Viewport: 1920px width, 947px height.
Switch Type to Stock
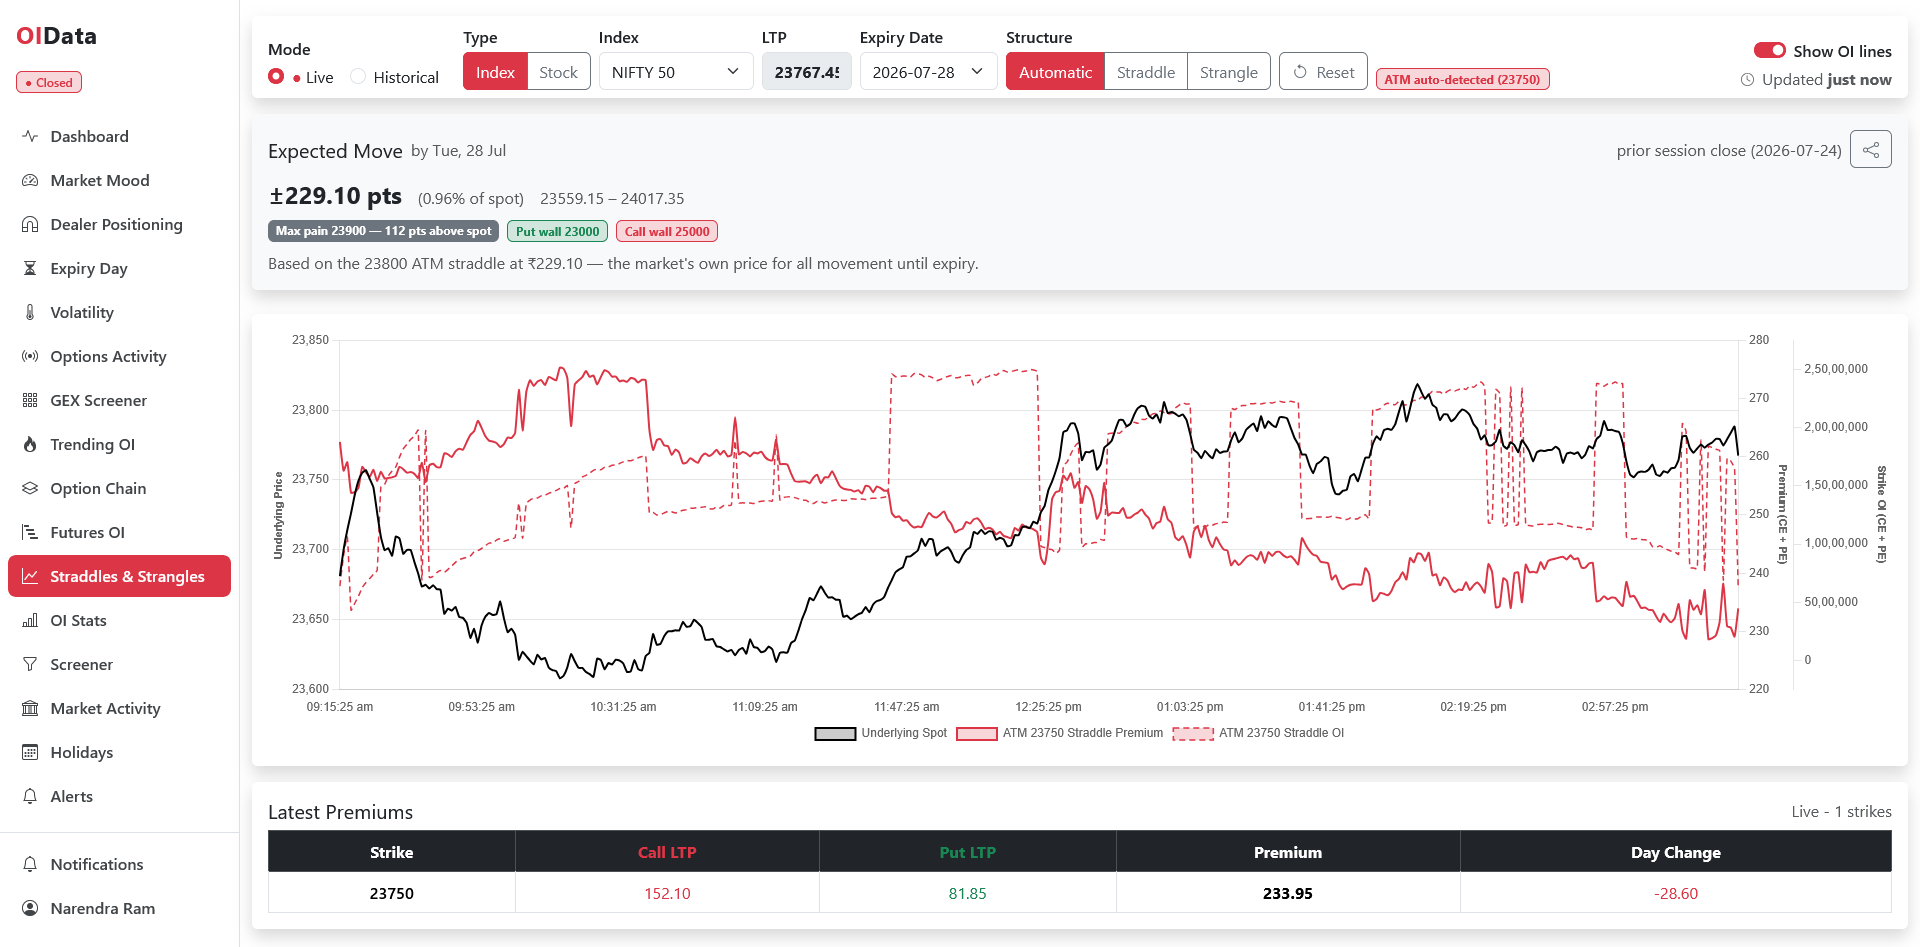pyautogui.click(x=558, y=72)
